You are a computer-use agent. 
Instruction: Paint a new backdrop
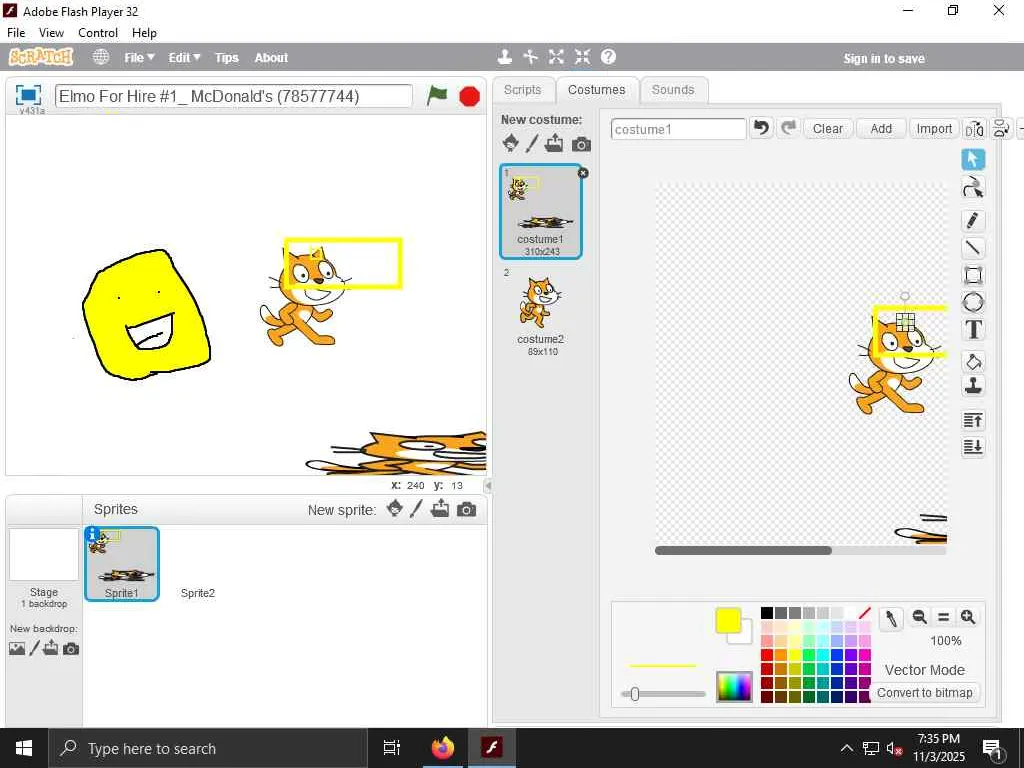[35, 648]
